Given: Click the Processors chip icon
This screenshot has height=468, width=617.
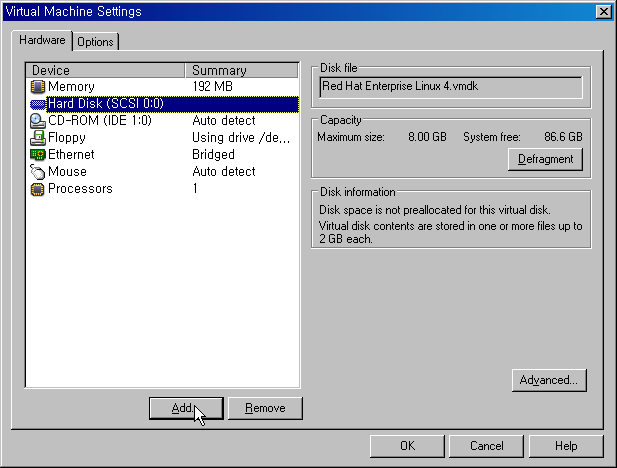Looking at the screenshot, I should pyautogui.click(x=38, y=189).
